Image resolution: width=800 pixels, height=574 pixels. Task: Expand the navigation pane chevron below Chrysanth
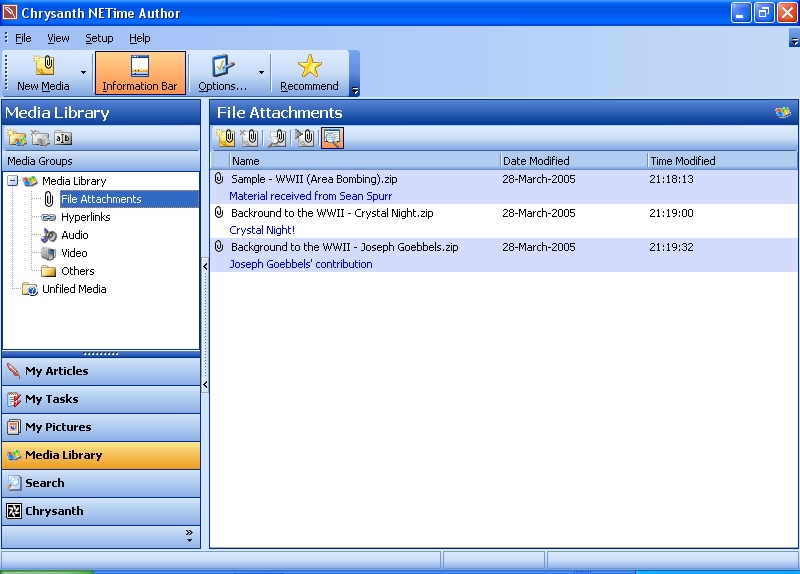click(189, 536)
